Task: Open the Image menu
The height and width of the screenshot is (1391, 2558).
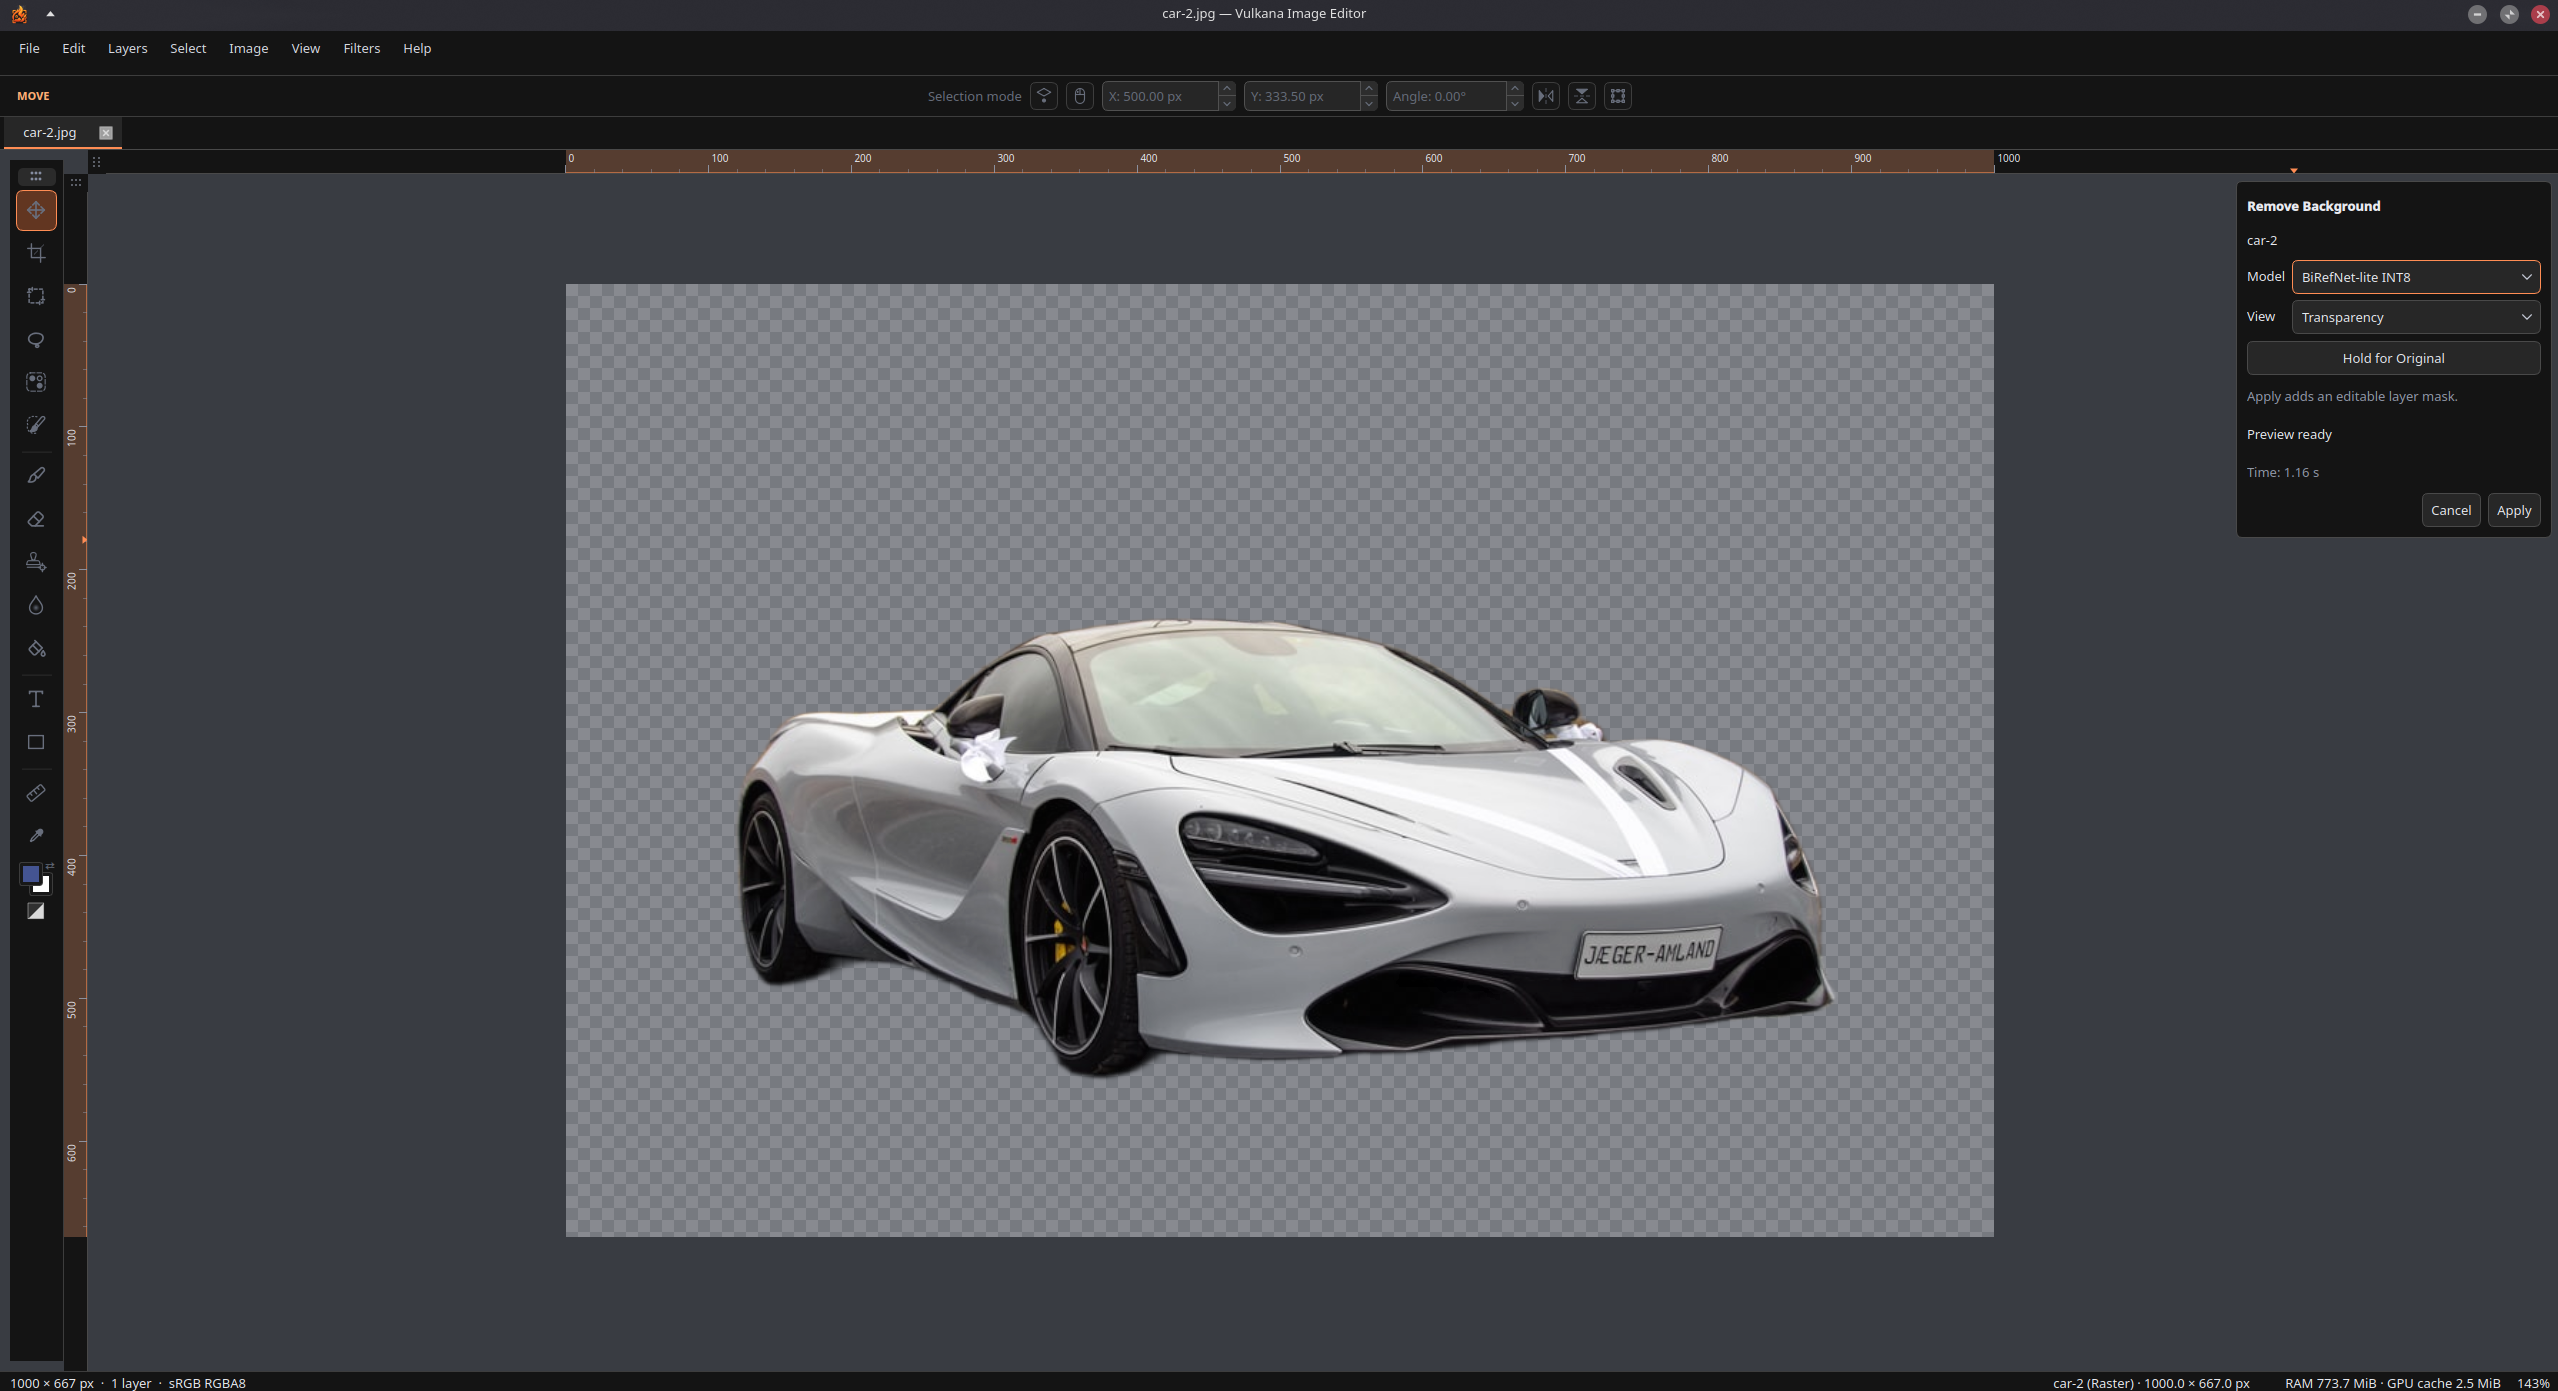Action: pos(248,48)
